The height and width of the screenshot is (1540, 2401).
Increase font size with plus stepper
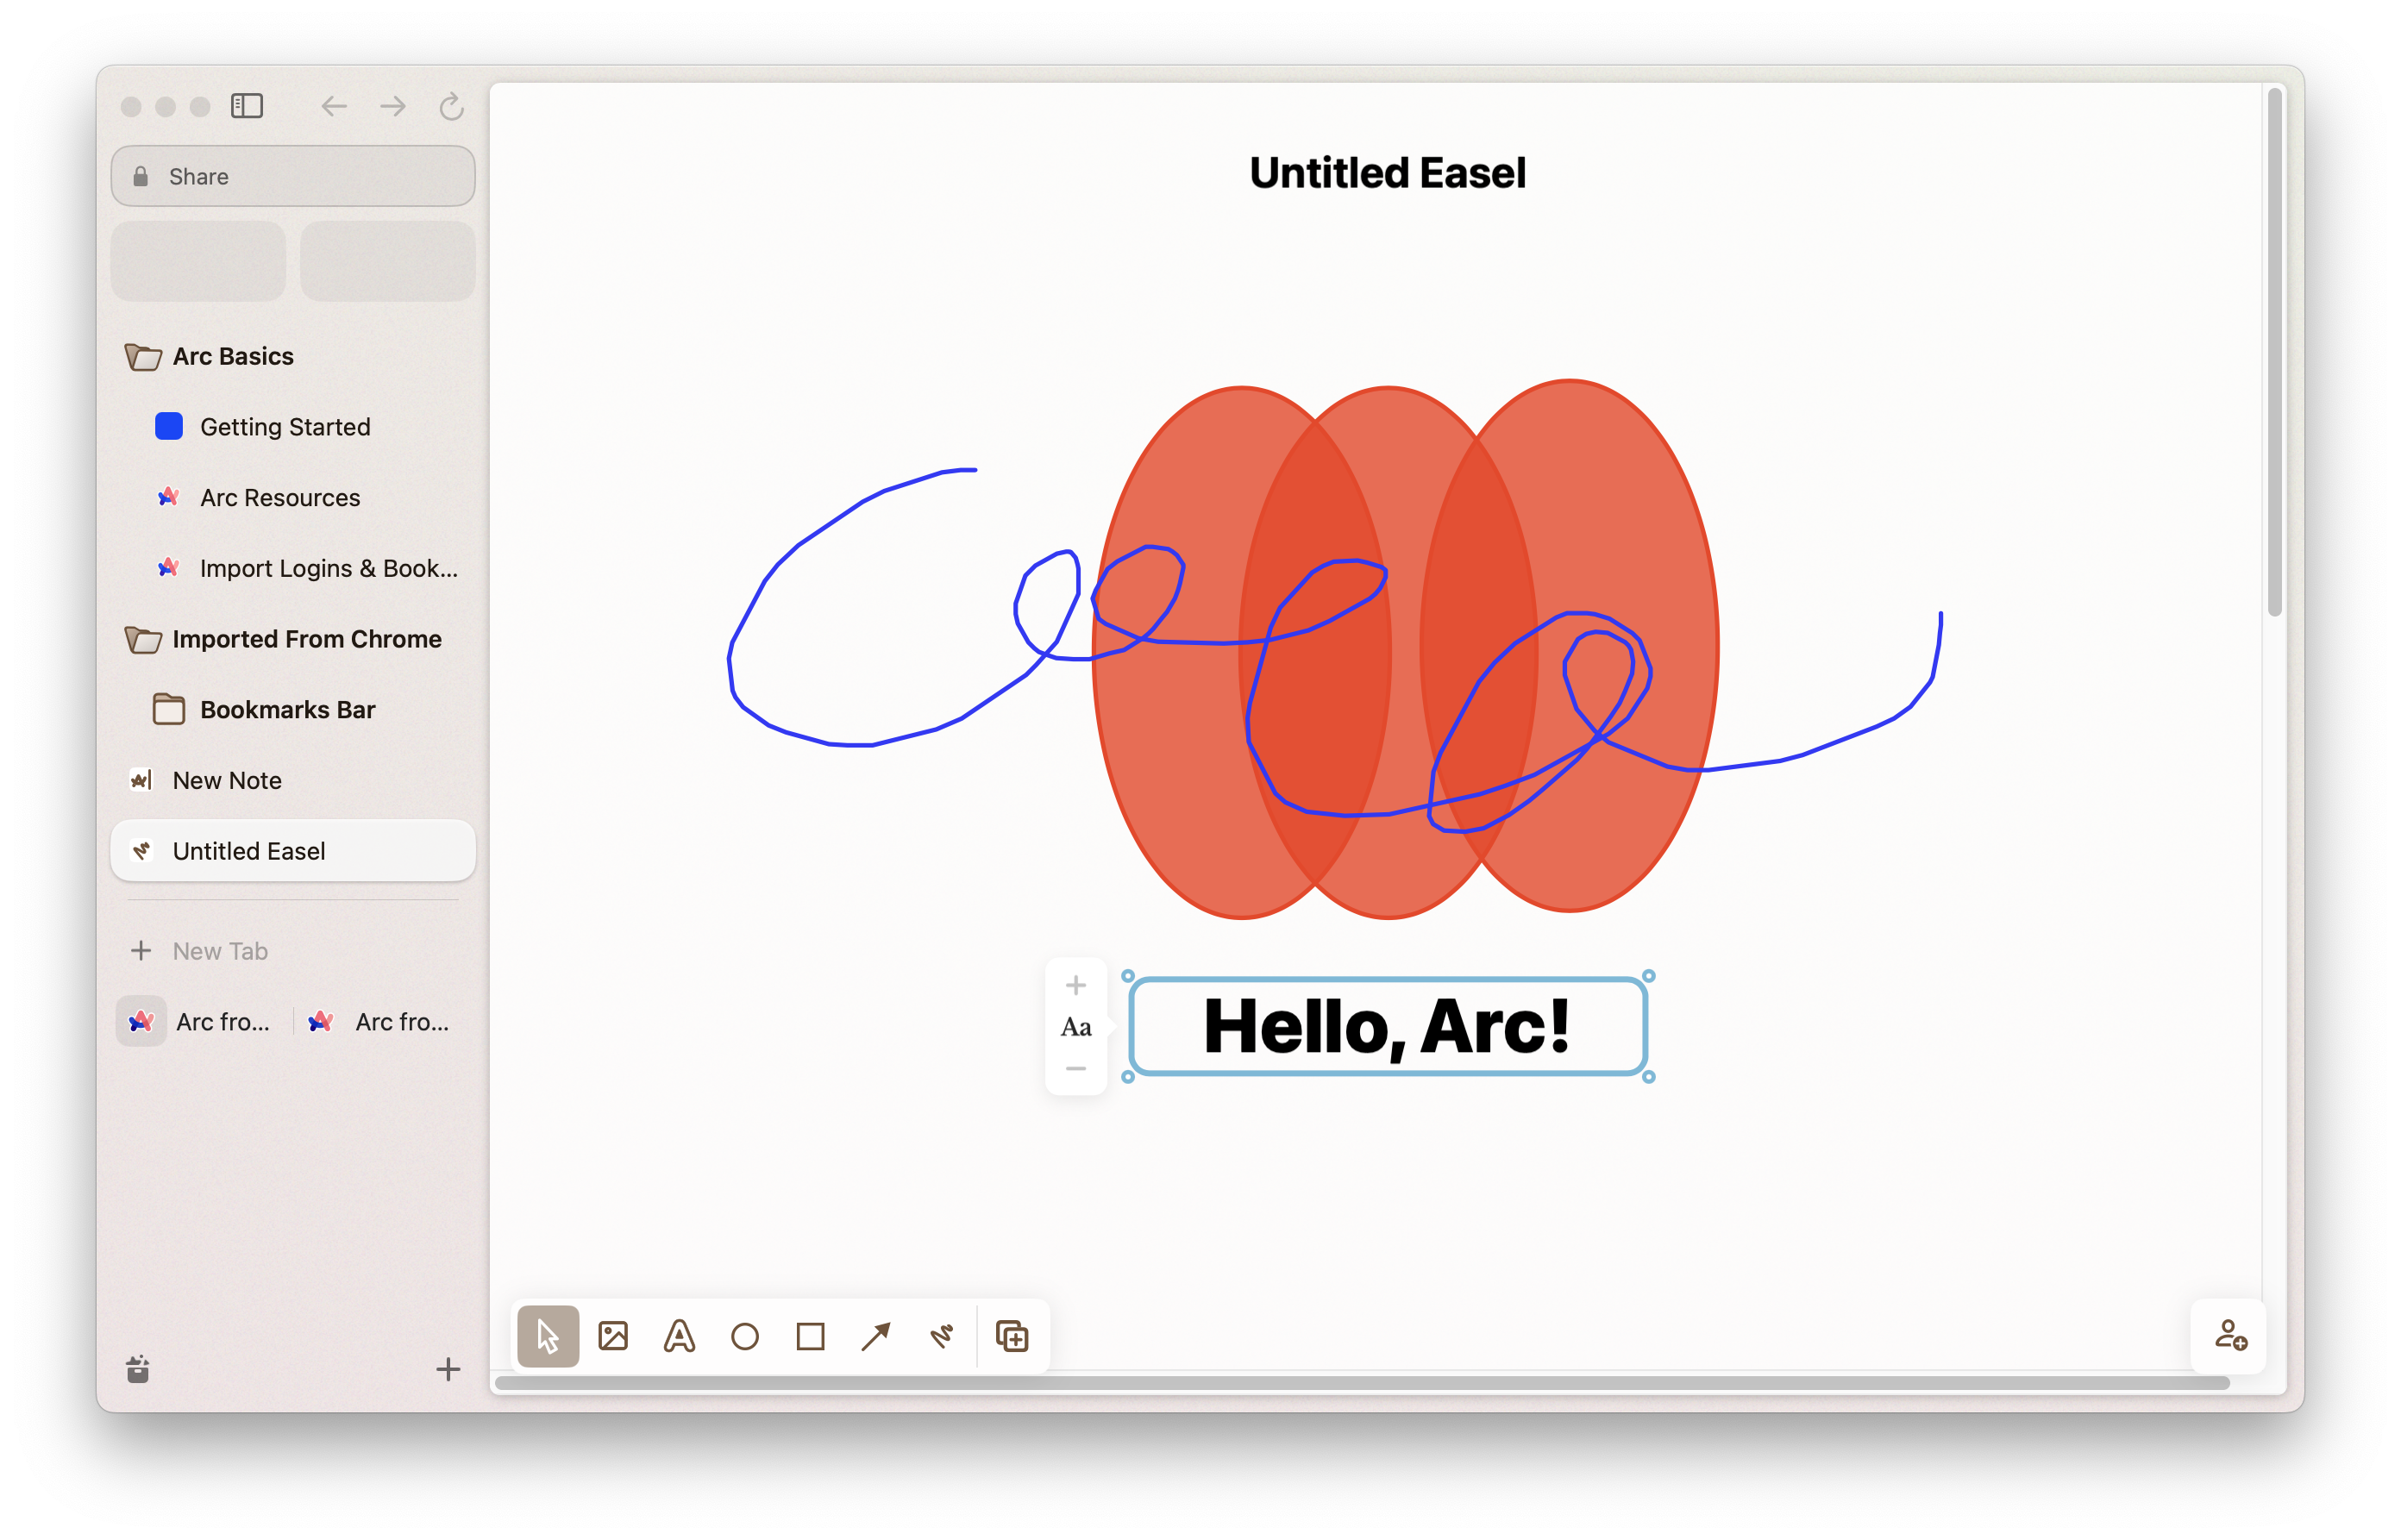click(x=1075, y=985)
